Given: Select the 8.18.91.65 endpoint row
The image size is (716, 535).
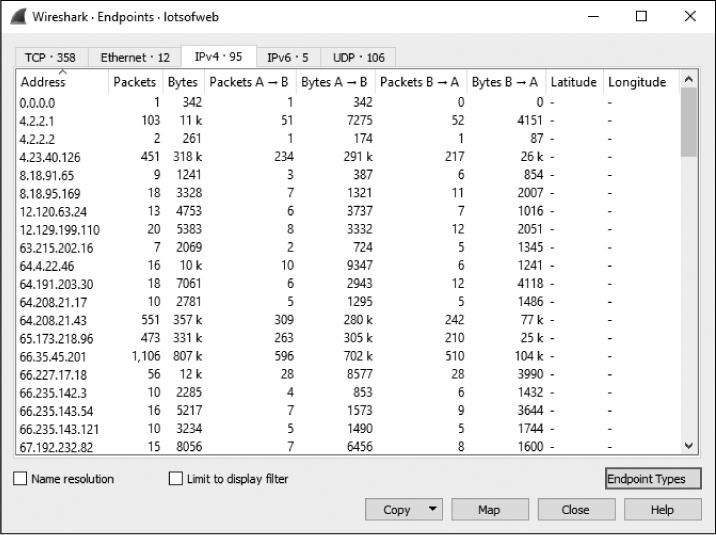Looking at the screenshot, I should point(348,175).
